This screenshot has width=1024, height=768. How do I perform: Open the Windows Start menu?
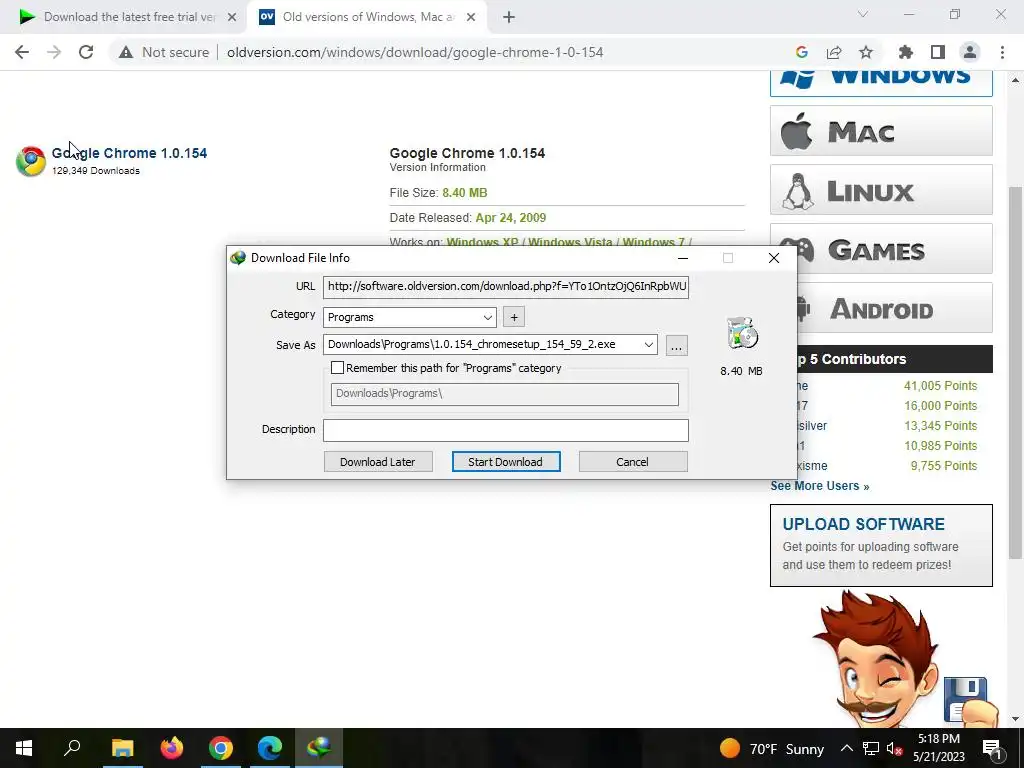(x=24, y=748)
